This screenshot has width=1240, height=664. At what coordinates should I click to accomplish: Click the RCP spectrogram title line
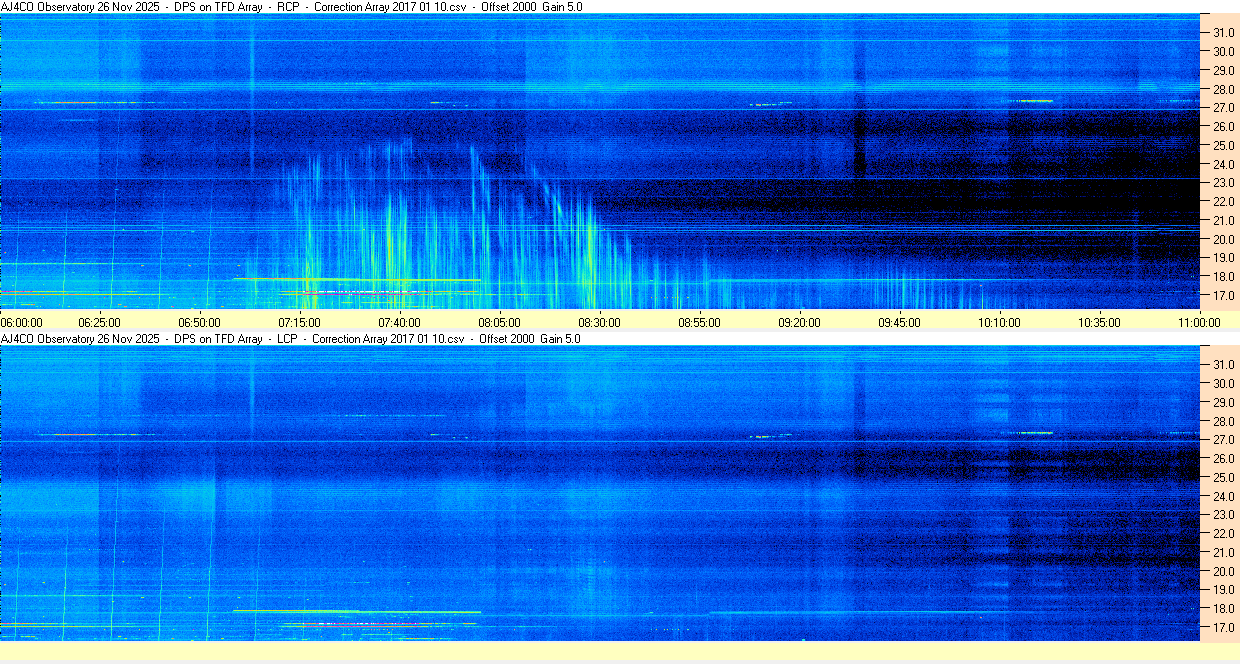coord(292,7)
